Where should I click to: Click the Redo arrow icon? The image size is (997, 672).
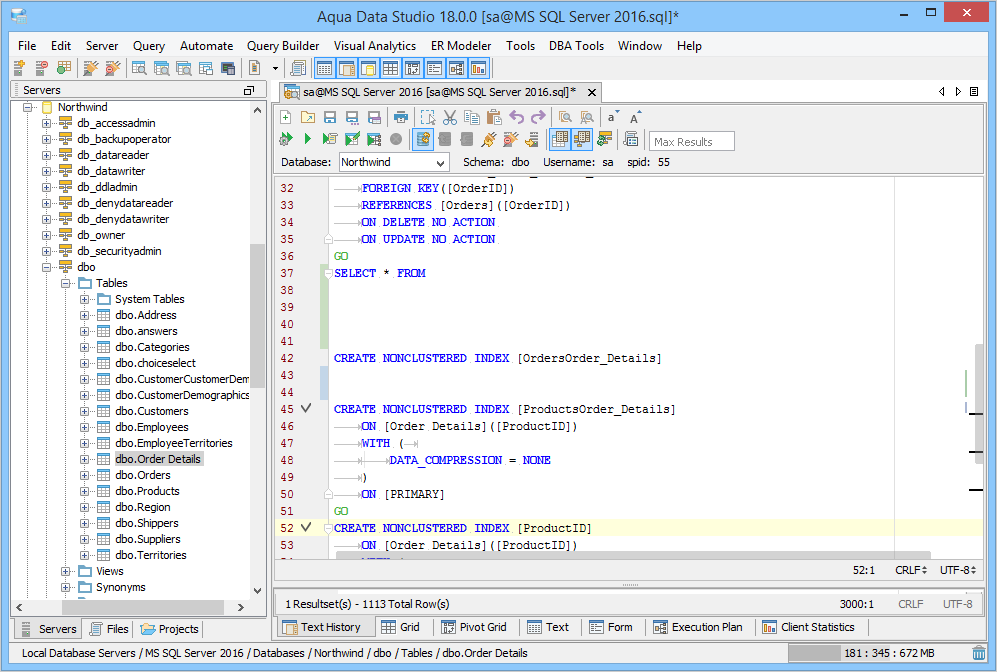[x=538, y=117]
